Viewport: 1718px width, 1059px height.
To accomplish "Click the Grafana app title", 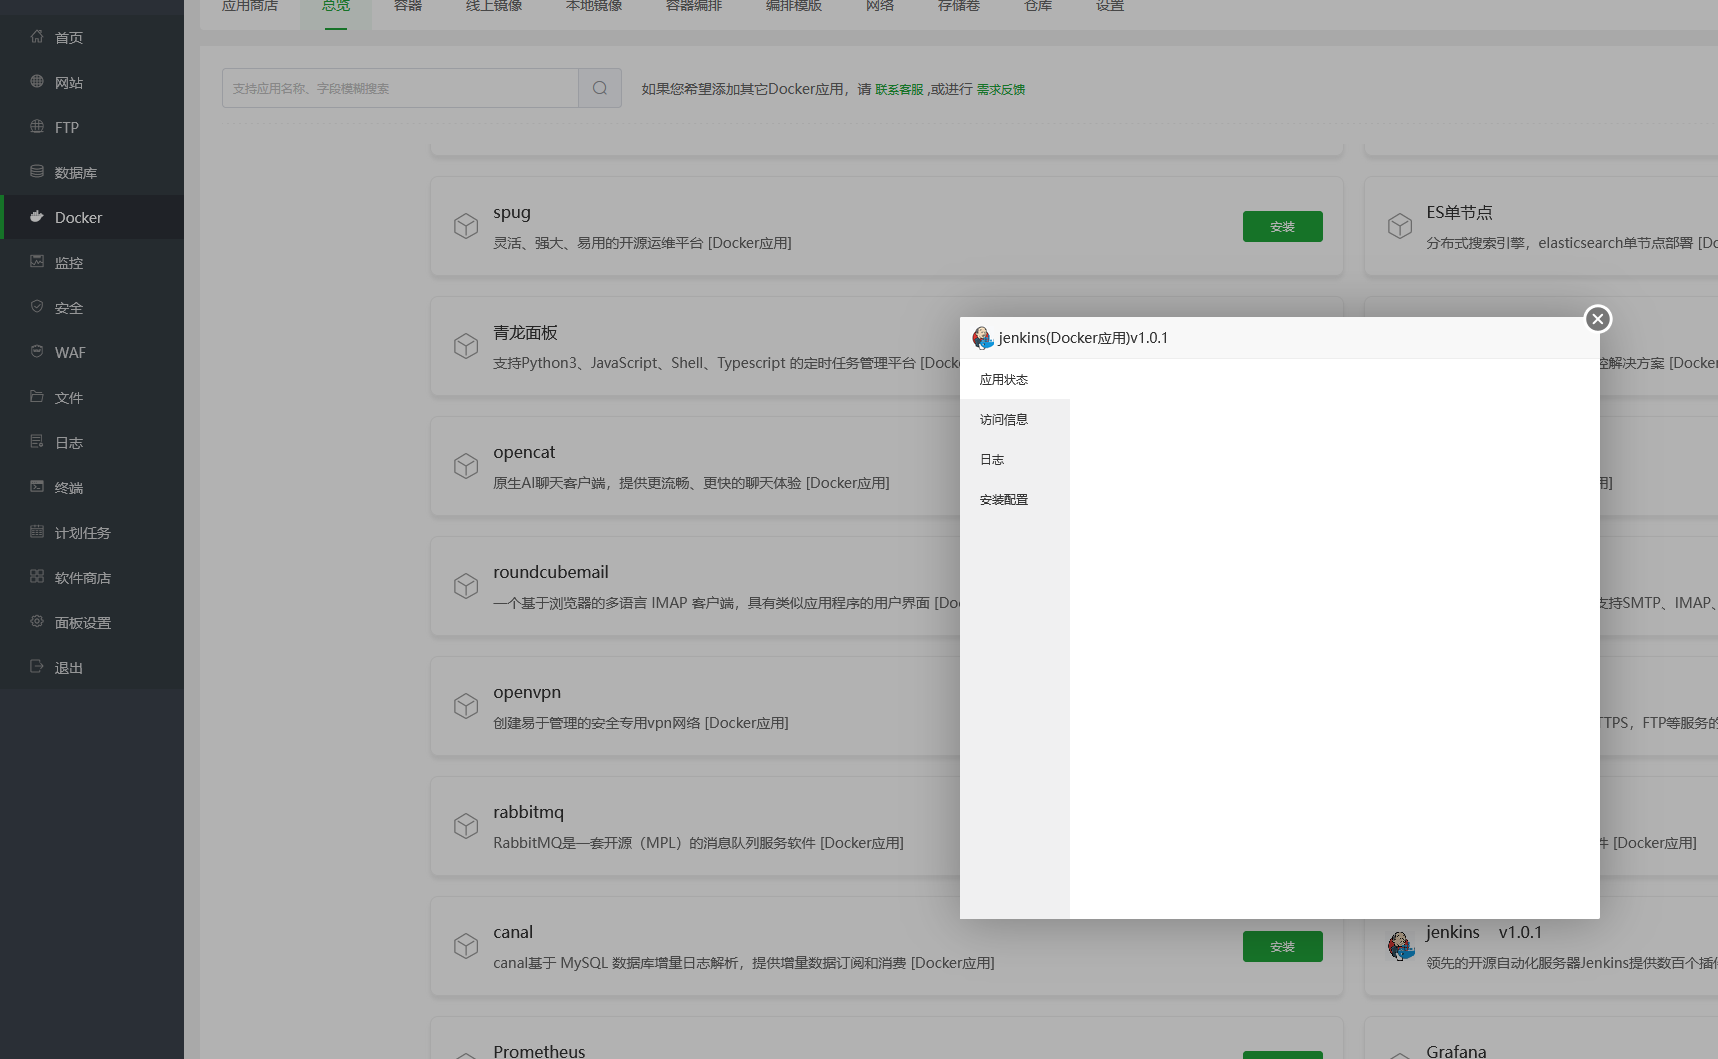I will pos(1456,1051).
